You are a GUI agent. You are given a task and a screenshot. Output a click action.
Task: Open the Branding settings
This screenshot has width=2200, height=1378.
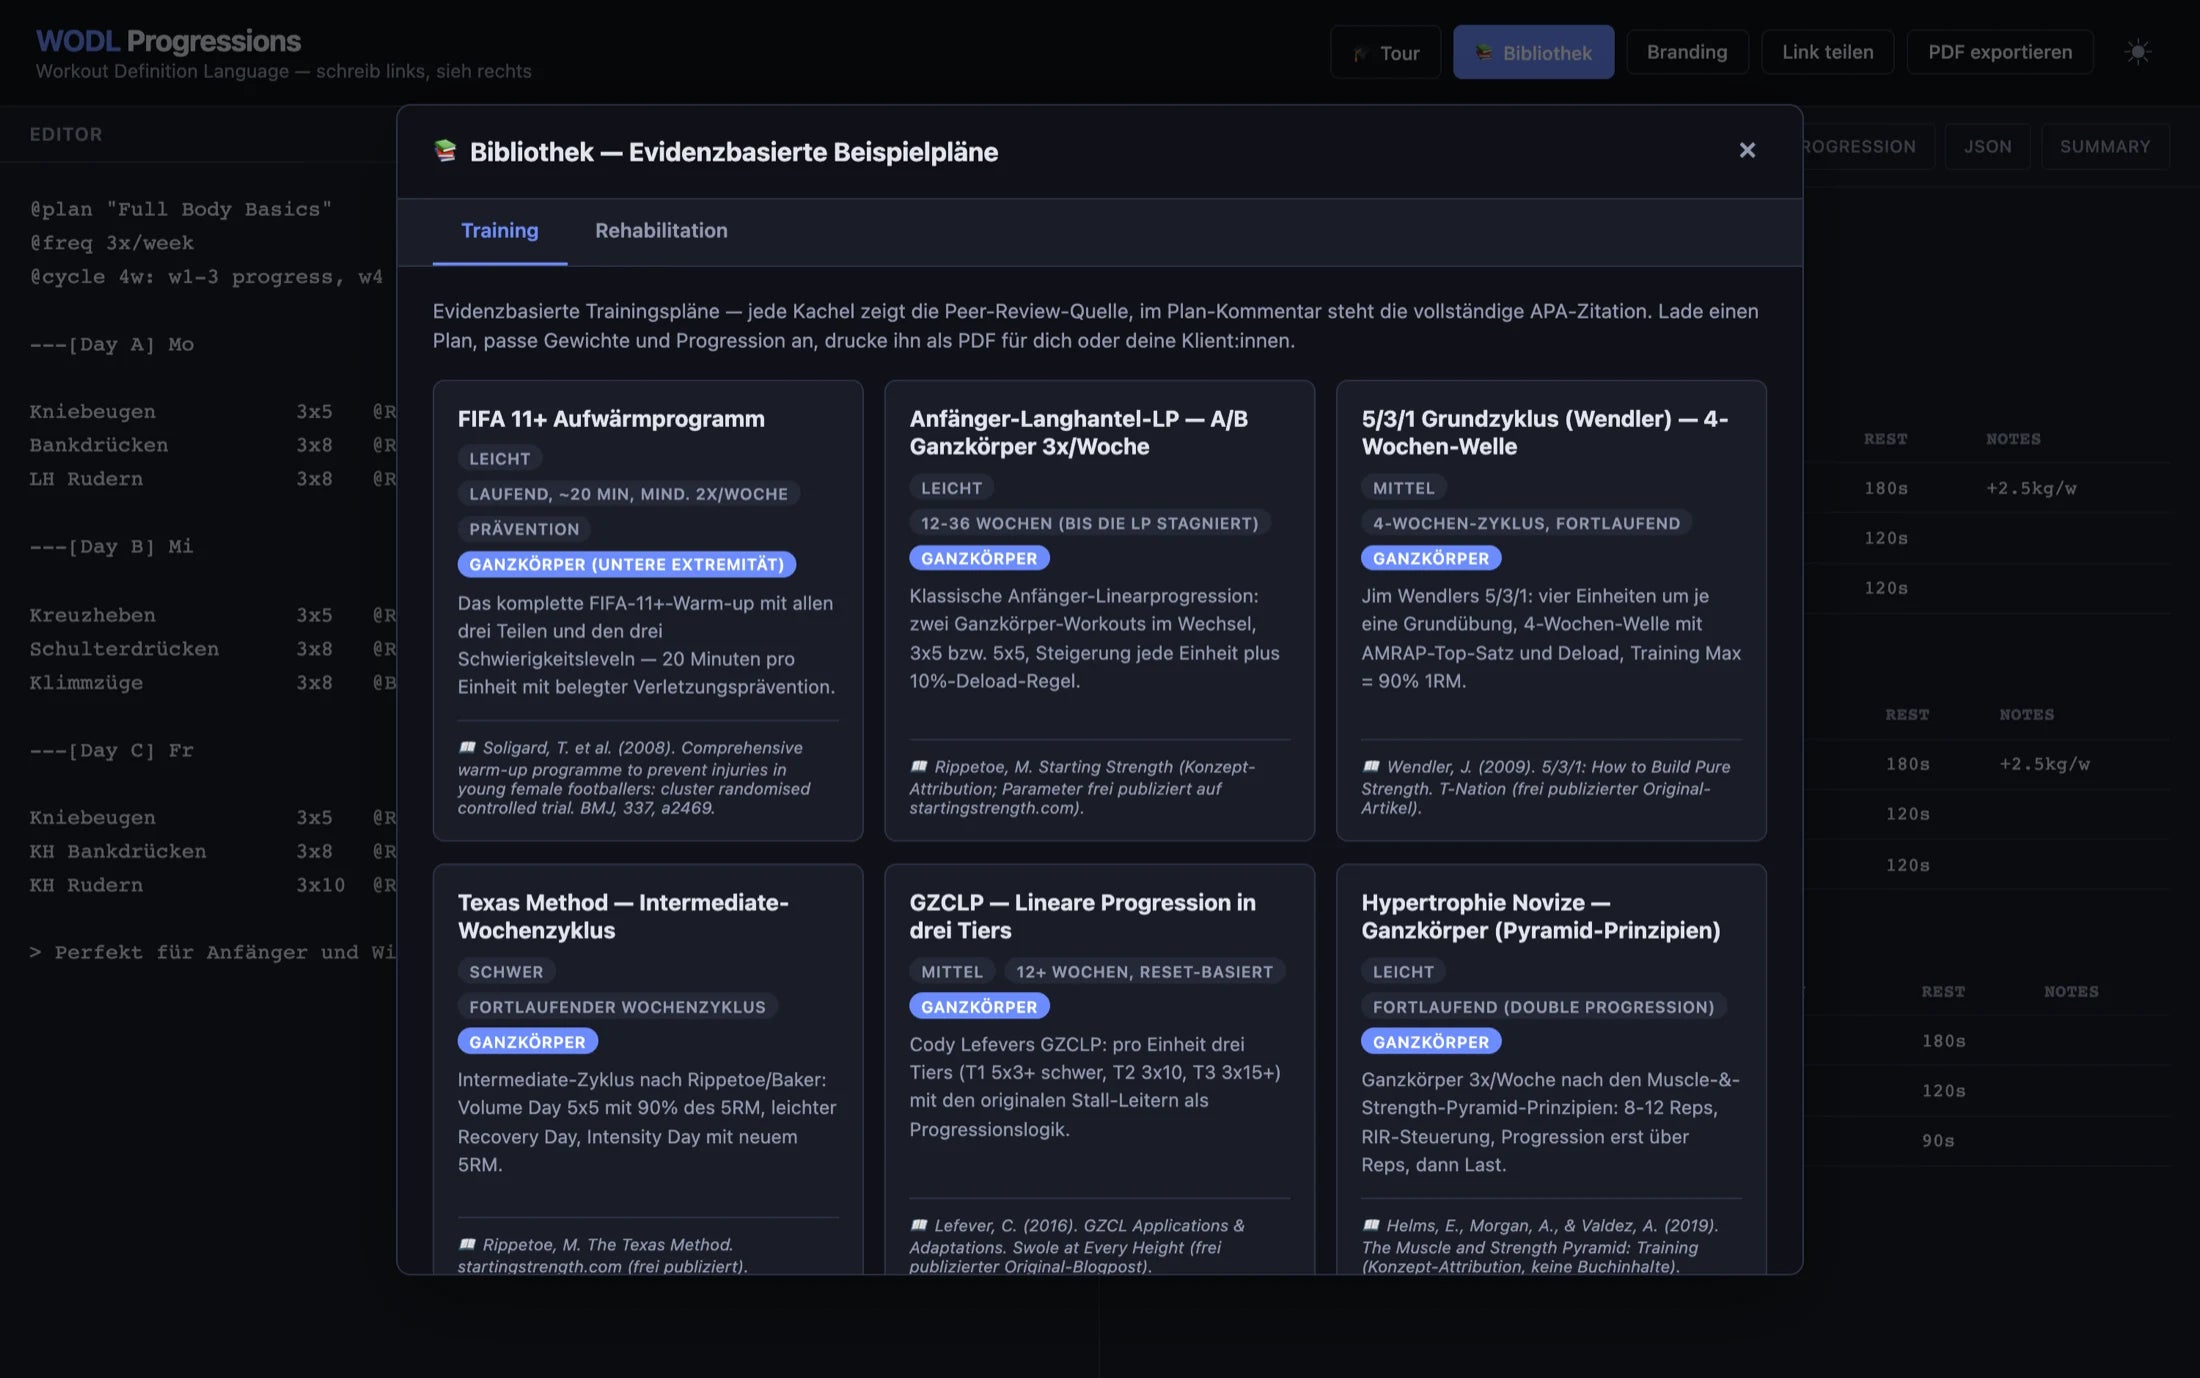[x=1687, y=52]
